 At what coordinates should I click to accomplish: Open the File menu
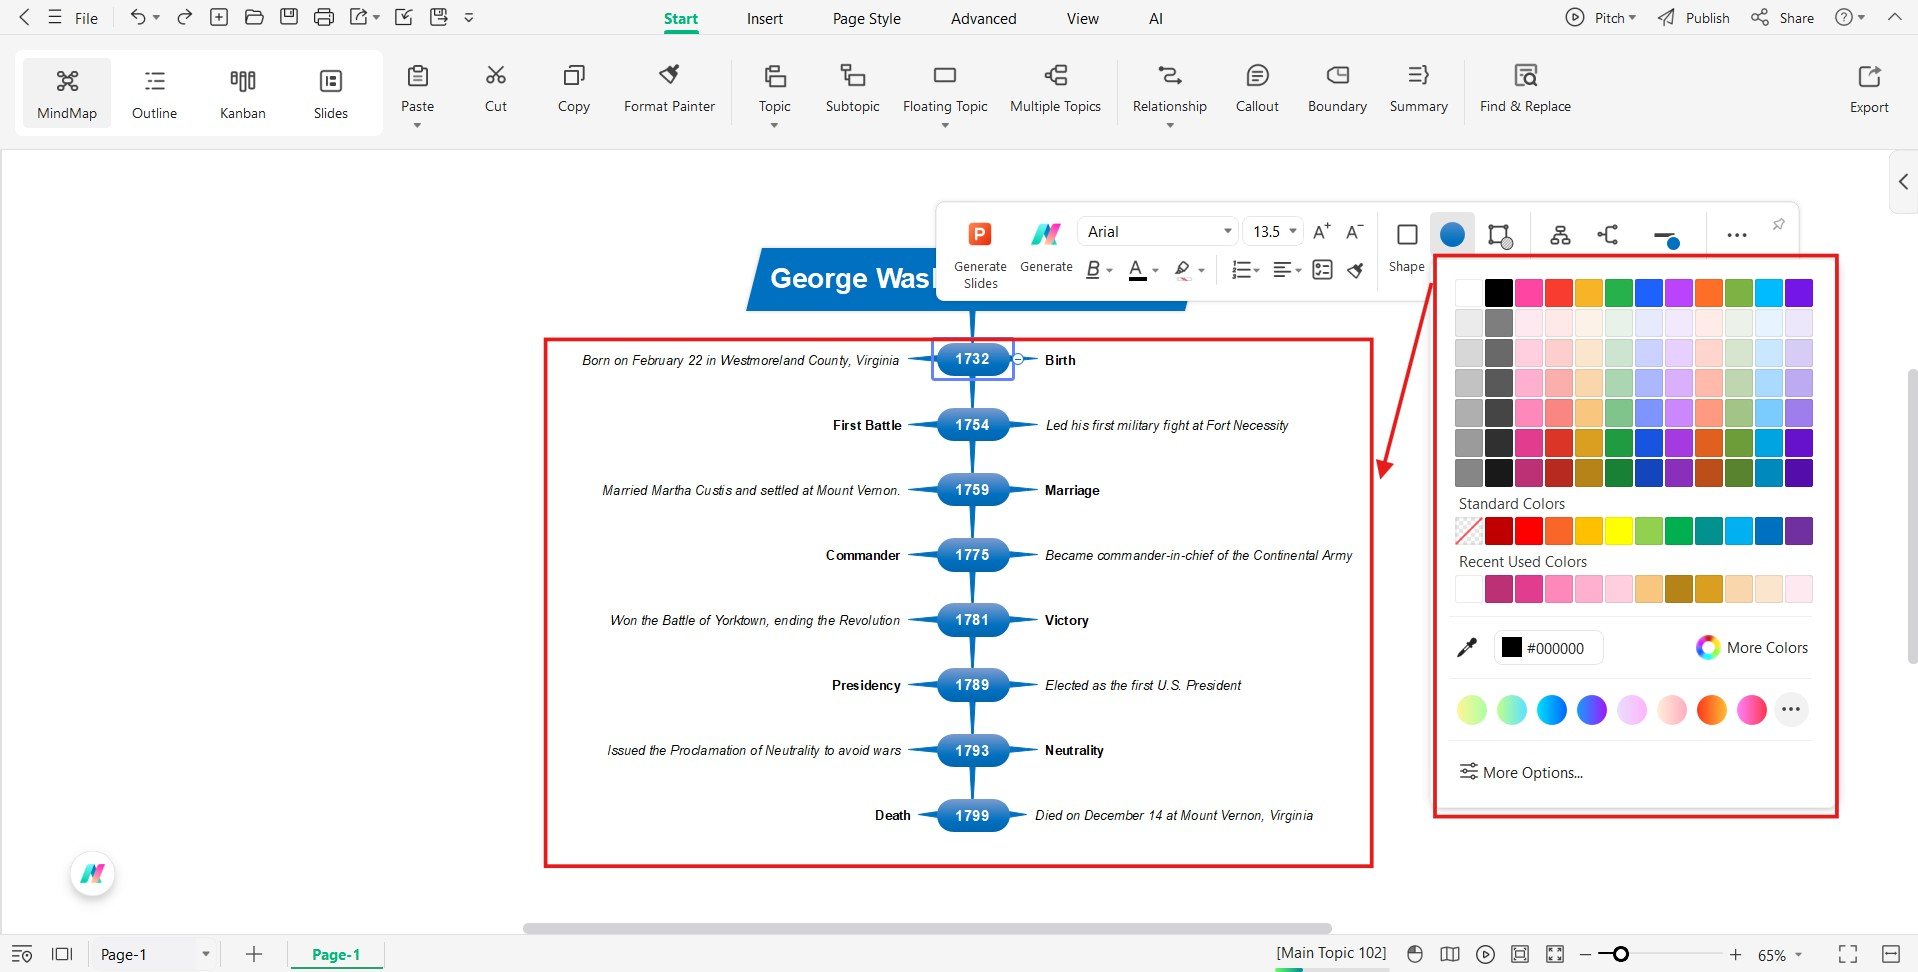point(75,18)
